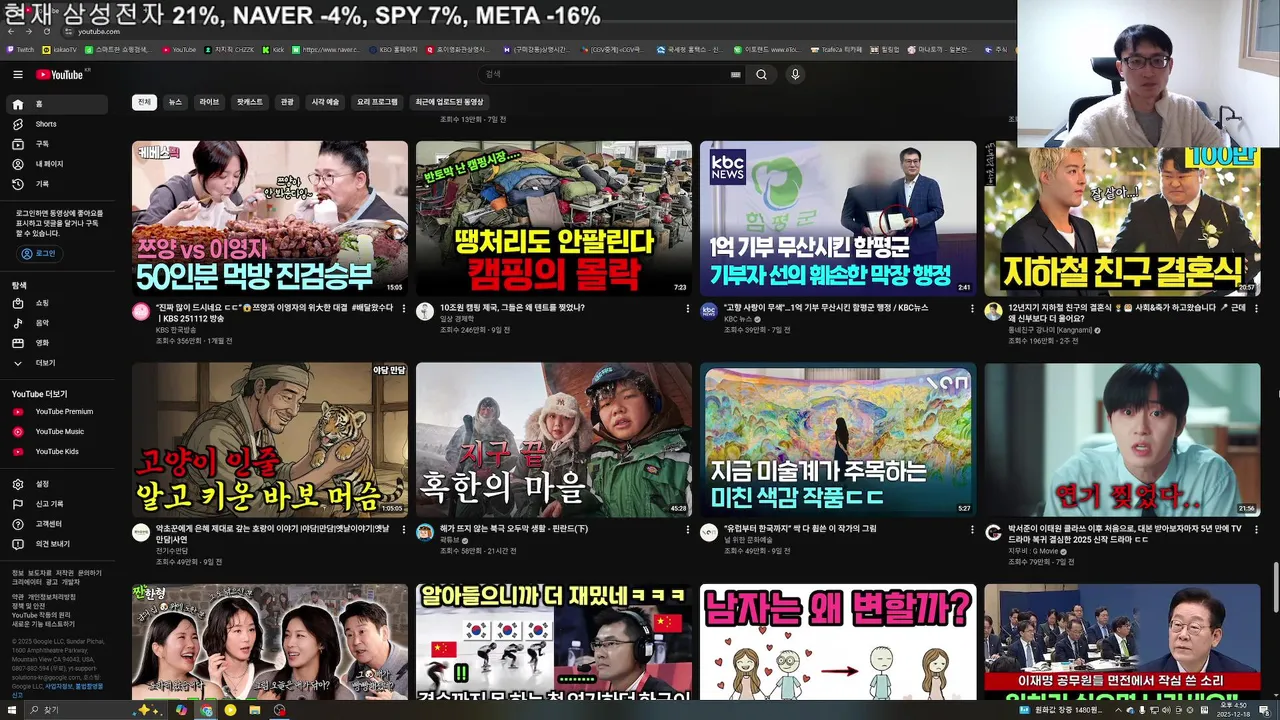Viewport: 1280px width, 720px height.
Task: Open 내 페이지 in sidebar
Action: click(x=57, y=164)
